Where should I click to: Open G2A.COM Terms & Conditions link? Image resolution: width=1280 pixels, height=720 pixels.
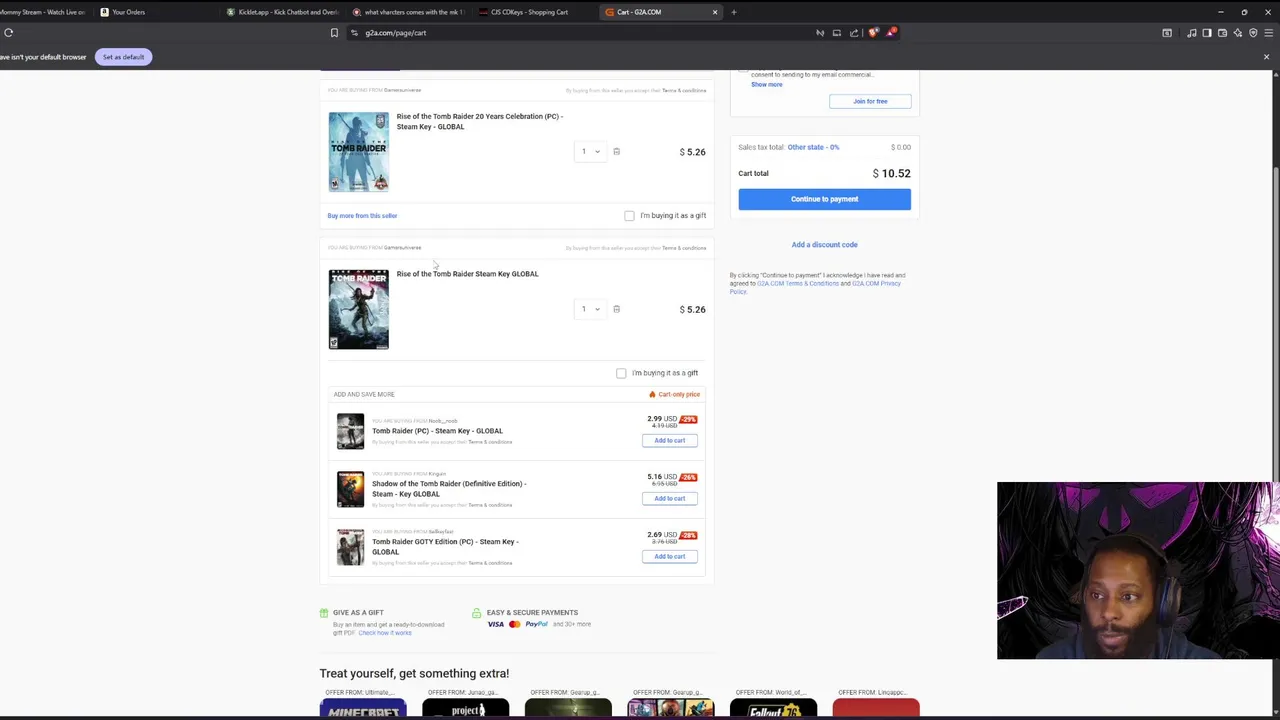[798, 283]
